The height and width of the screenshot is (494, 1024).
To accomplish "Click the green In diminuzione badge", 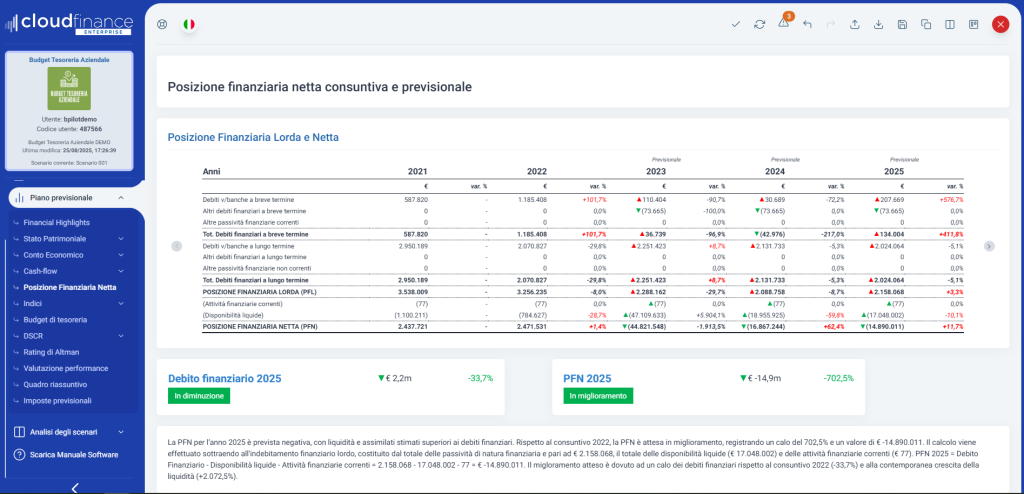I will coord(199,395).
